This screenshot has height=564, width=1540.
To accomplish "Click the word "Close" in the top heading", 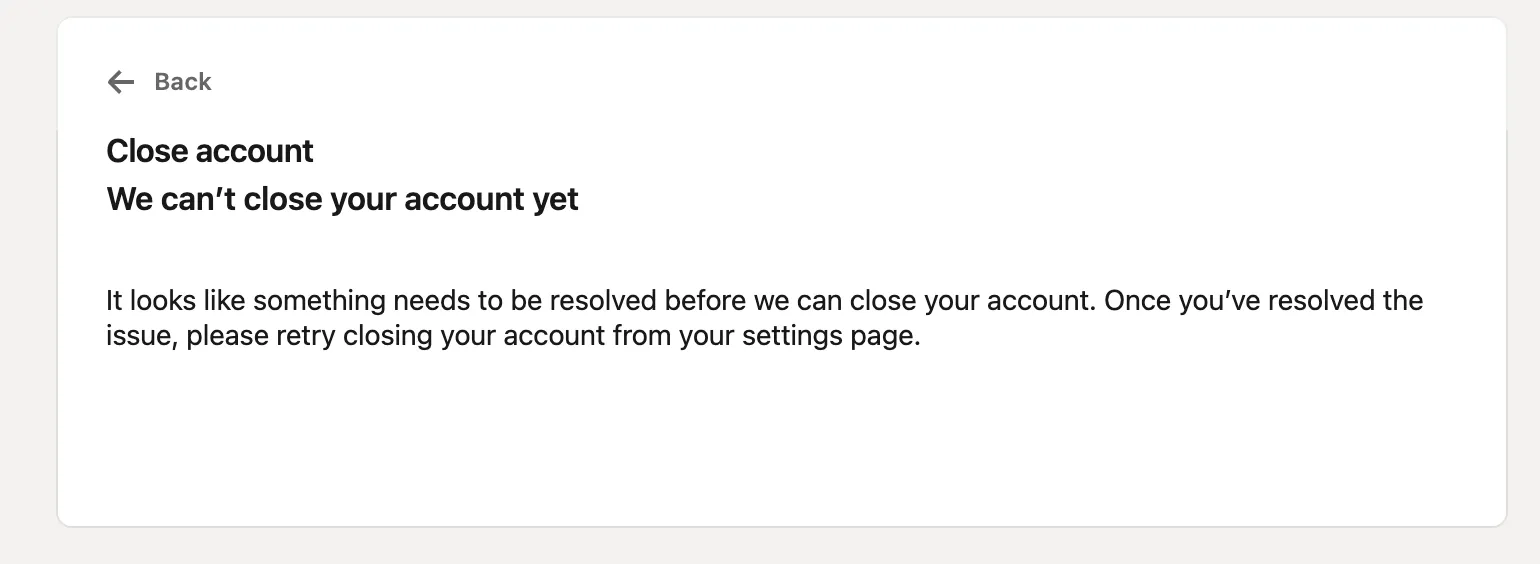I will point(148,151).
